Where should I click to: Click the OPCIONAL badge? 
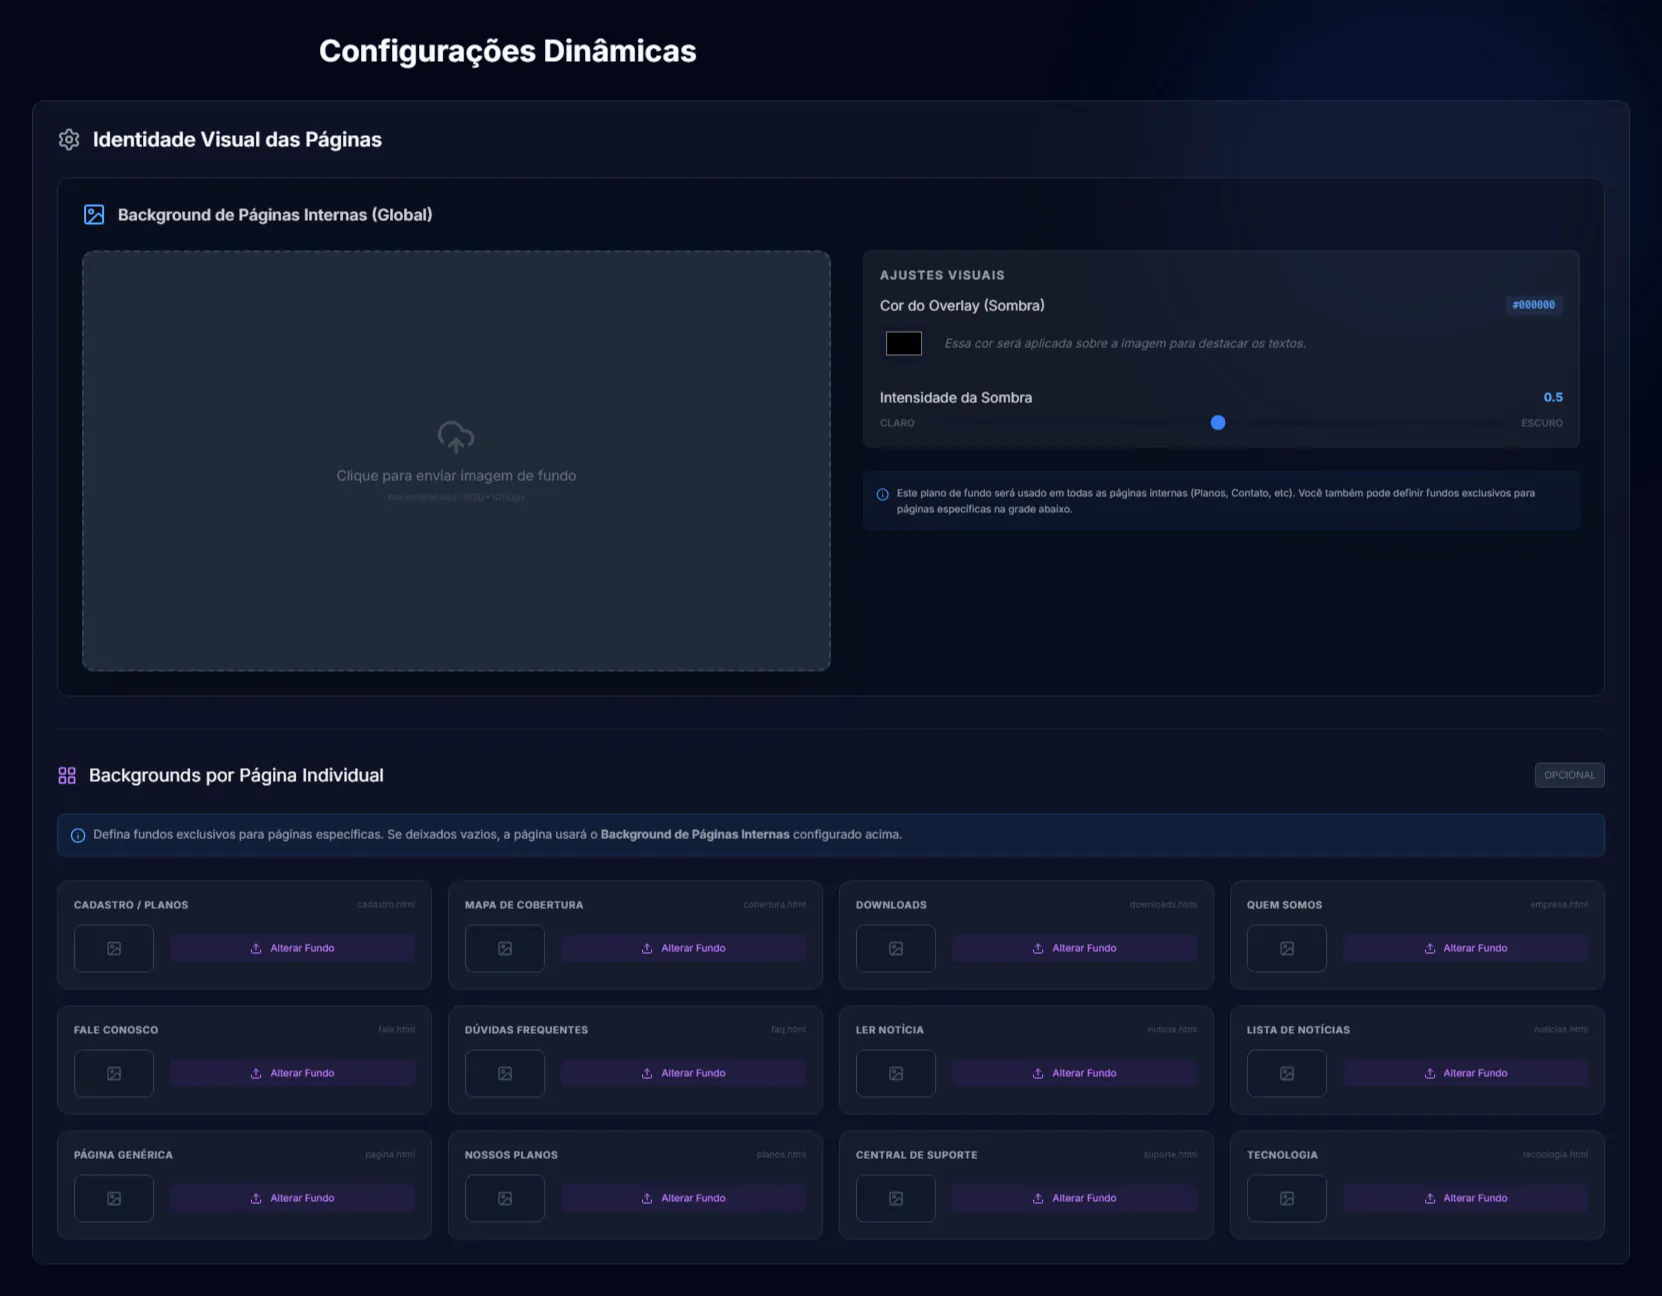1569,776
